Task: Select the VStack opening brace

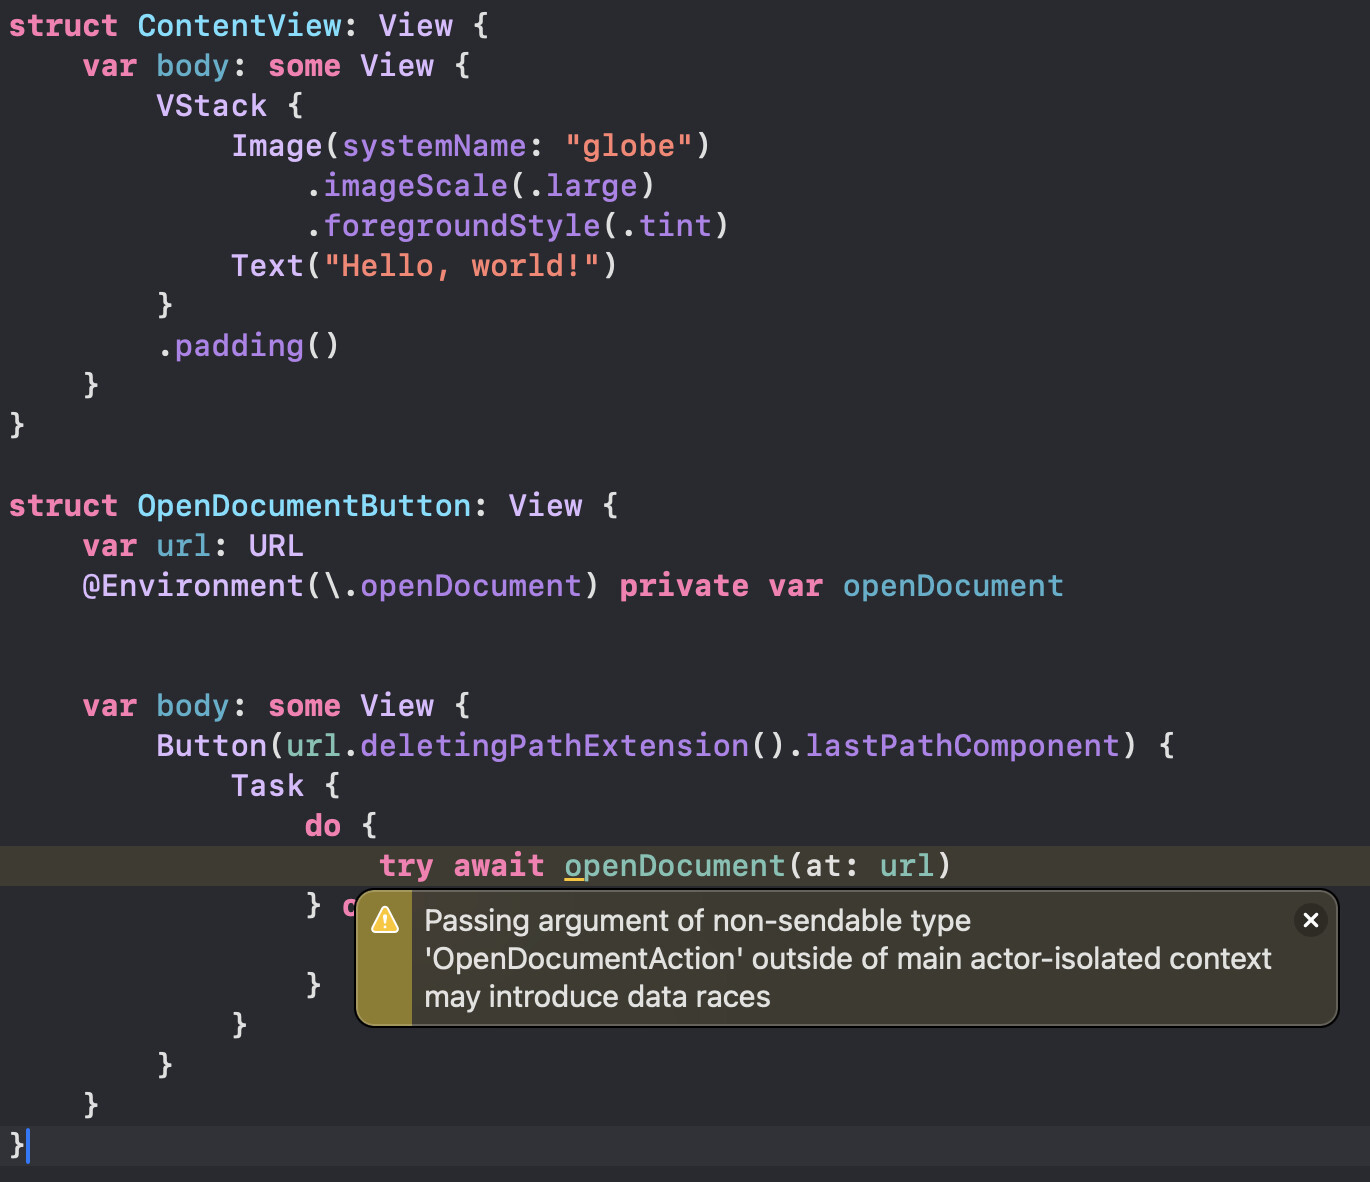Action: (x=294, y=105)
